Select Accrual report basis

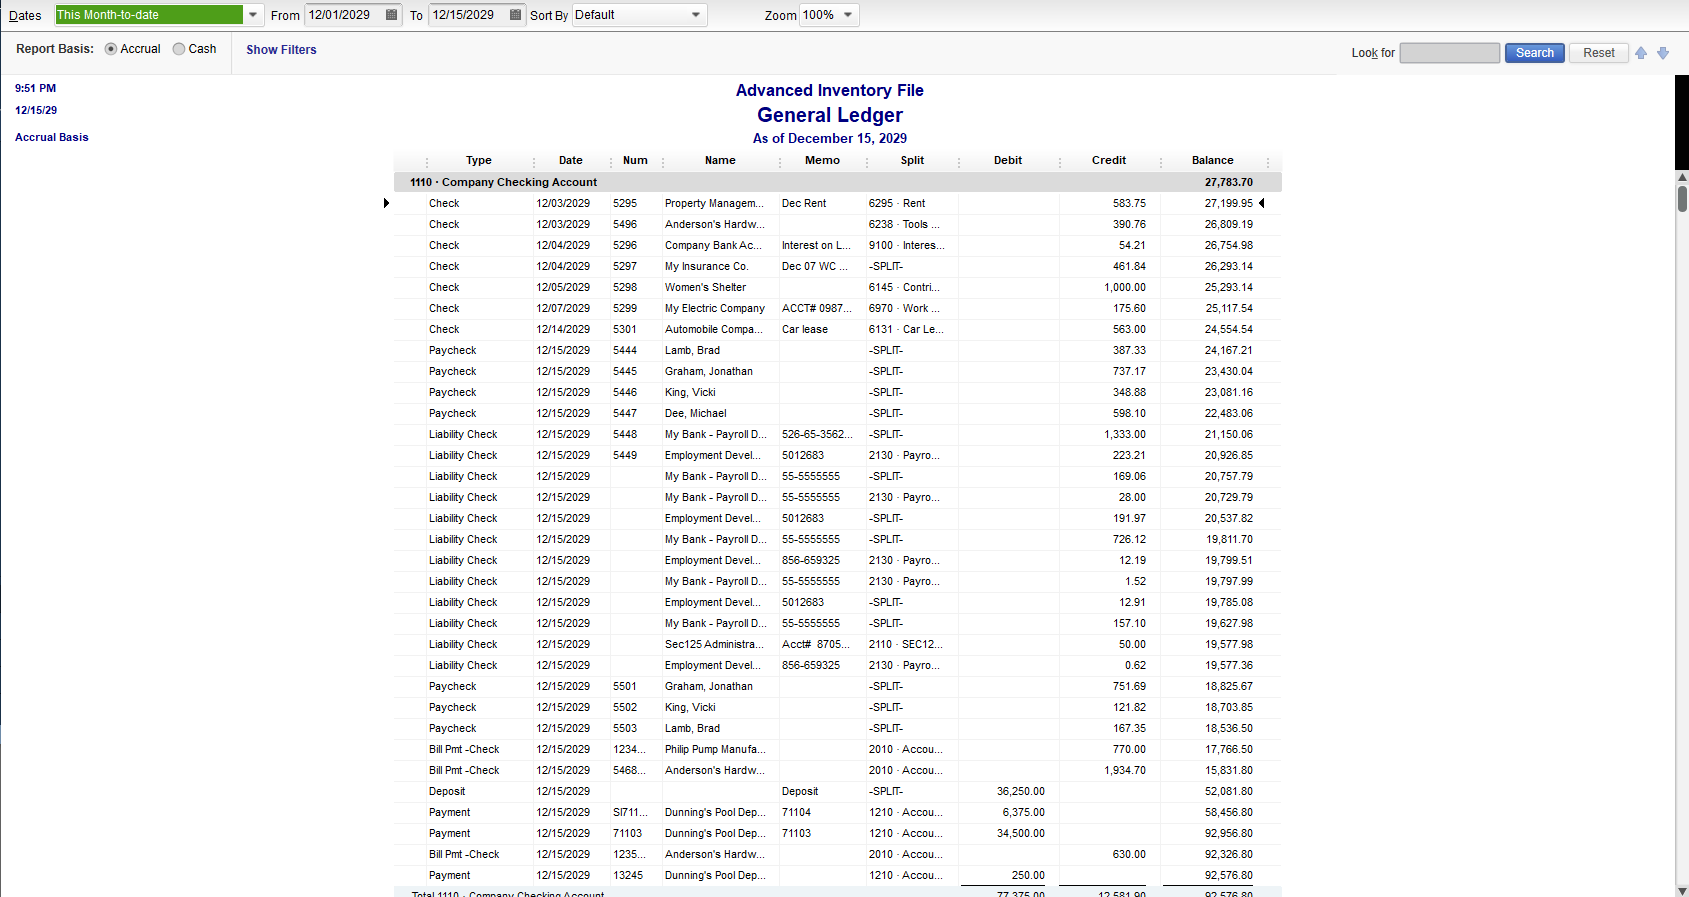(x=111, y=49)
